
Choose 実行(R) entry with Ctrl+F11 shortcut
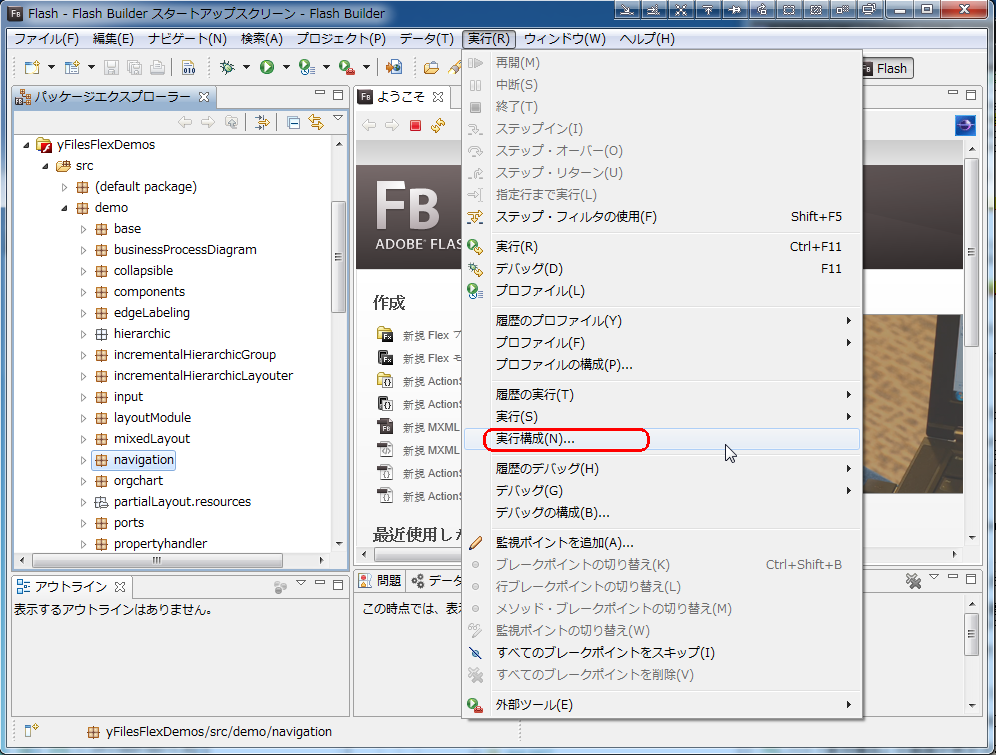pos(661,246)
